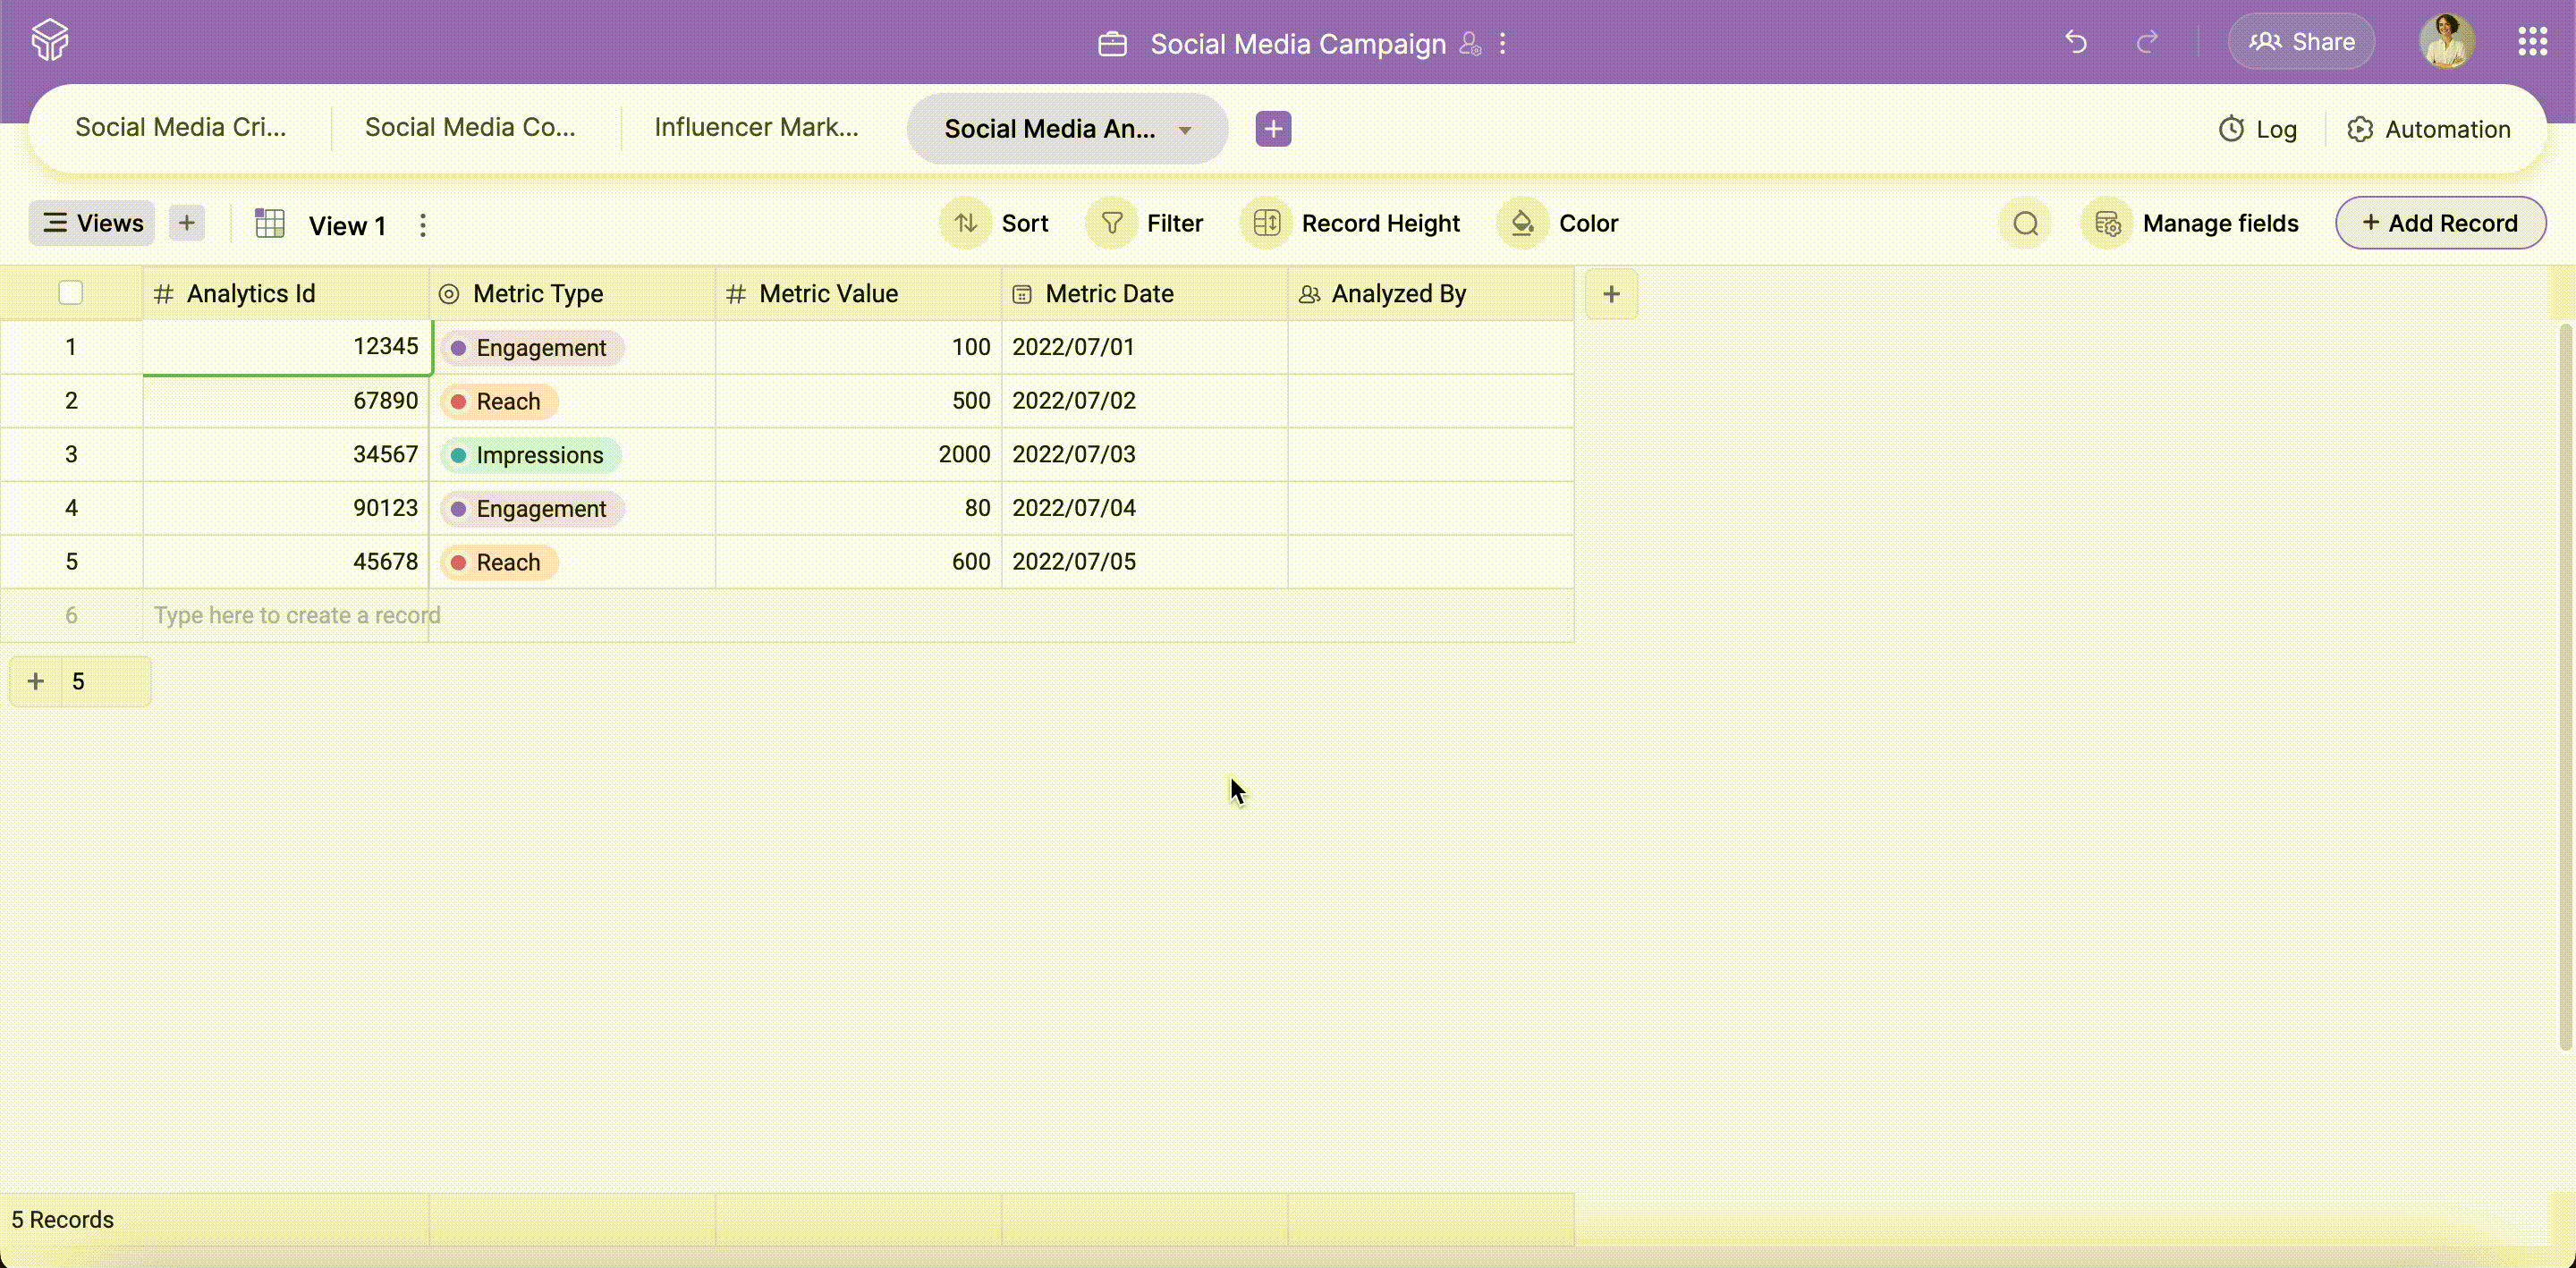Toggle the select-all rows checkbox
This screenshot has width=2576, height=1268.
70,293
